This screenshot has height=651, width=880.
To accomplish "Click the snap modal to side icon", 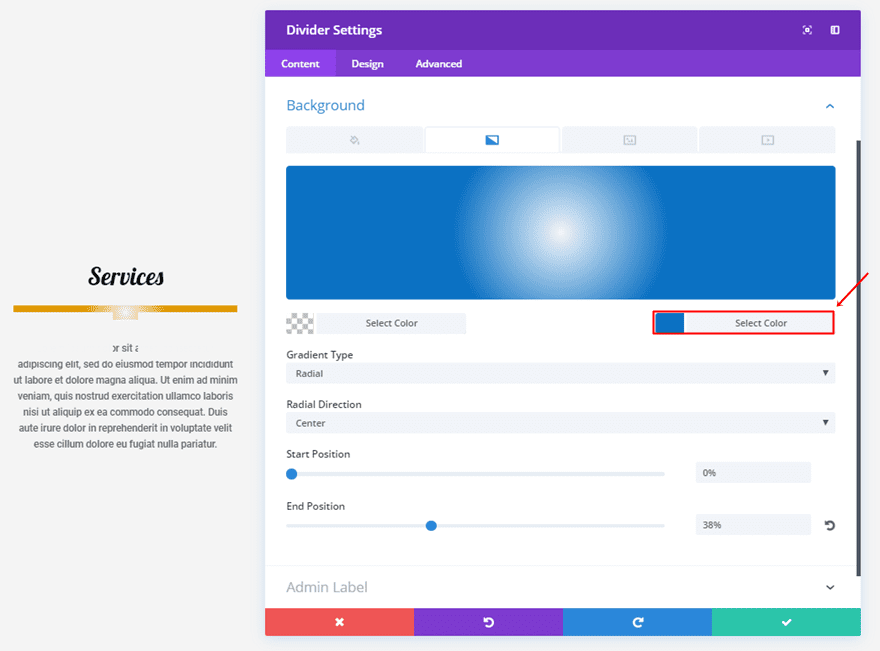I will 835,30.
